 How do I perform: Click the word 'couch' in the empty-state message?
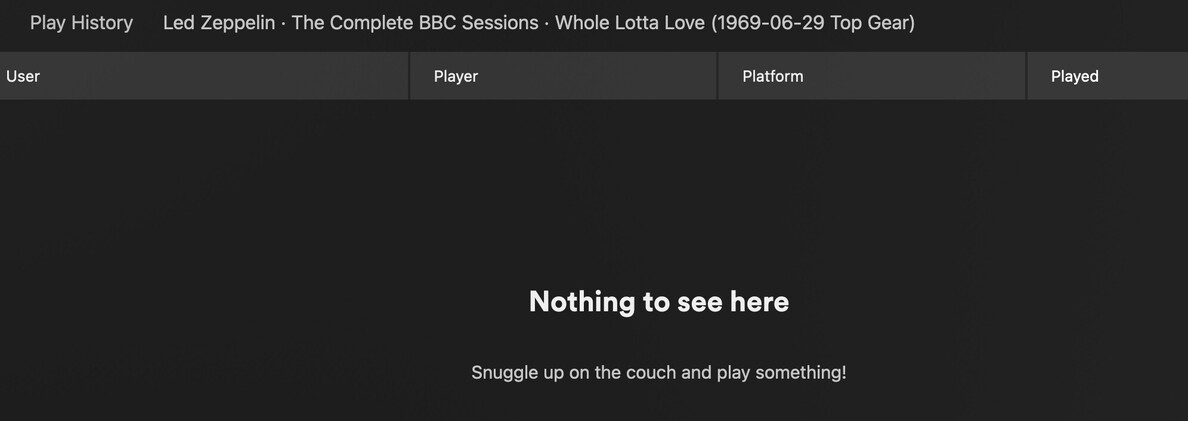coord(650,373)
